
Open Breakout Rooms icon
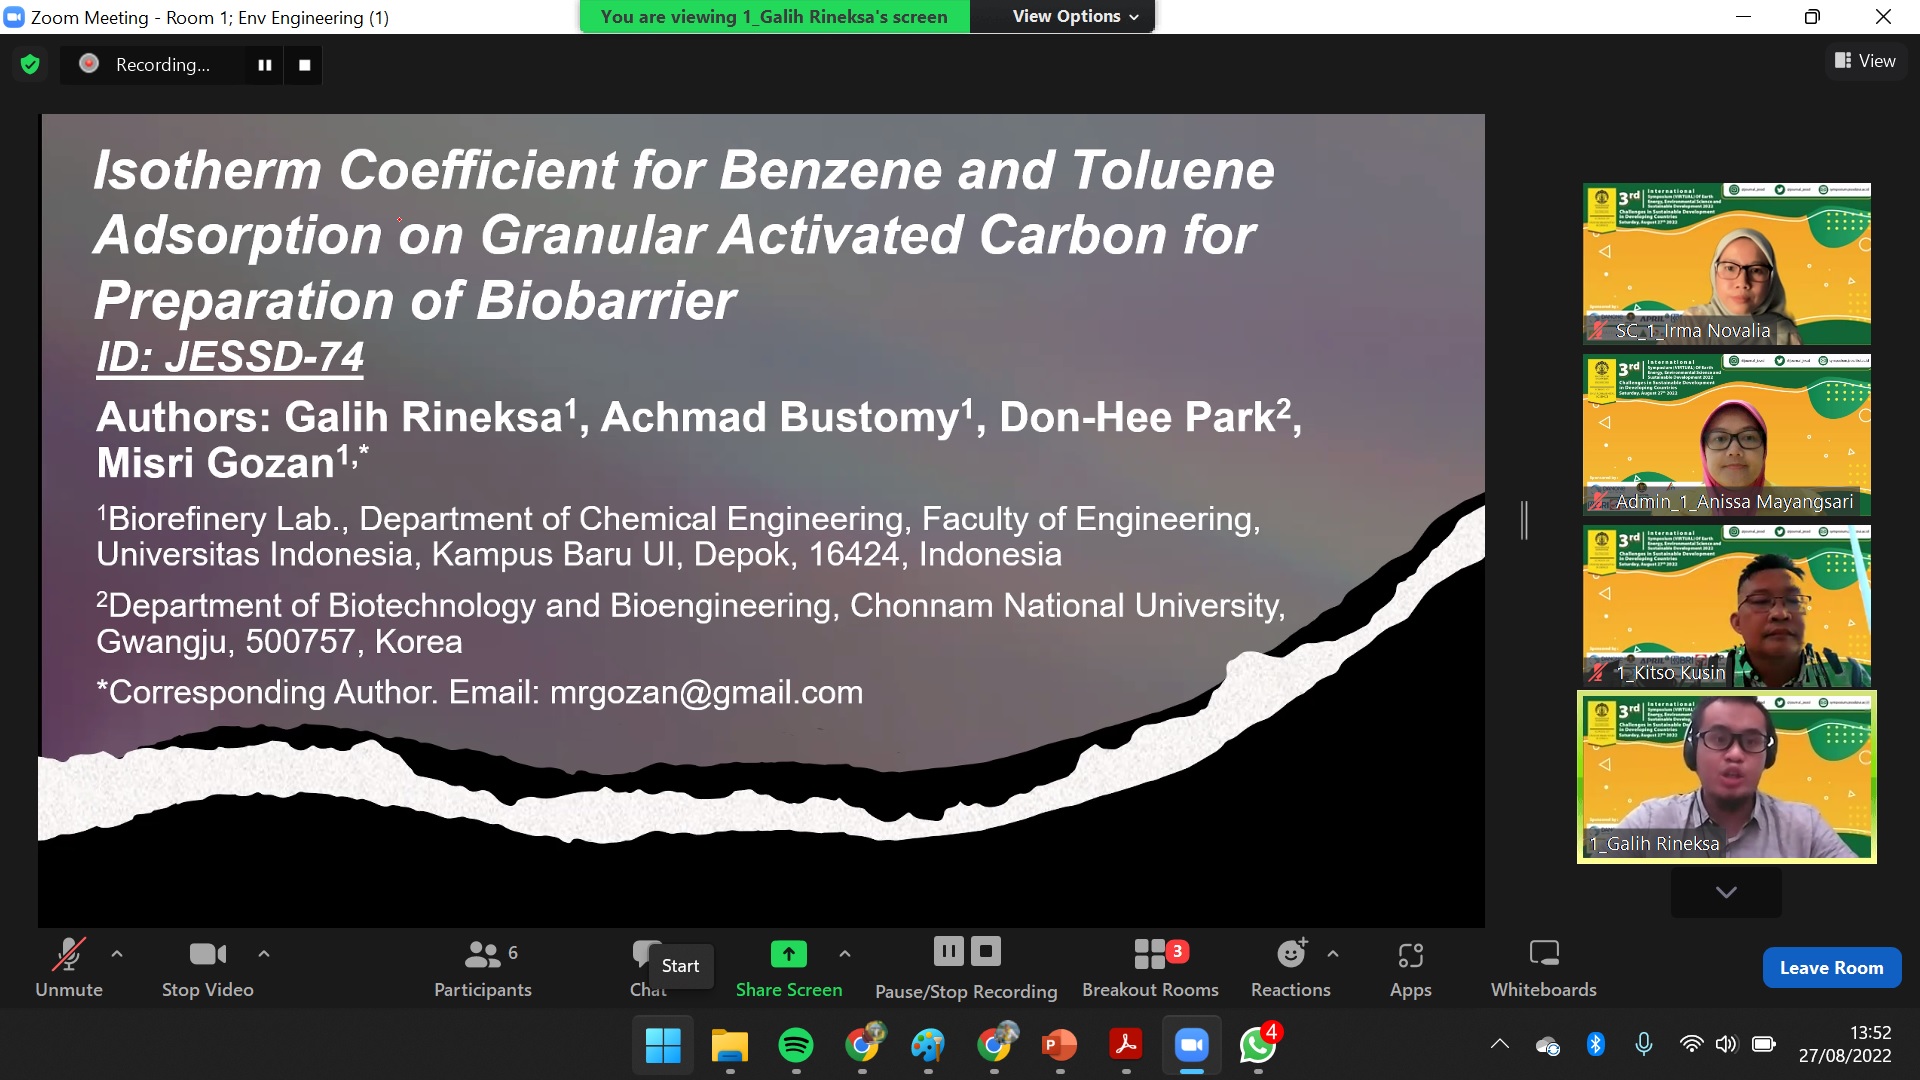click(x=1150, y=954)
